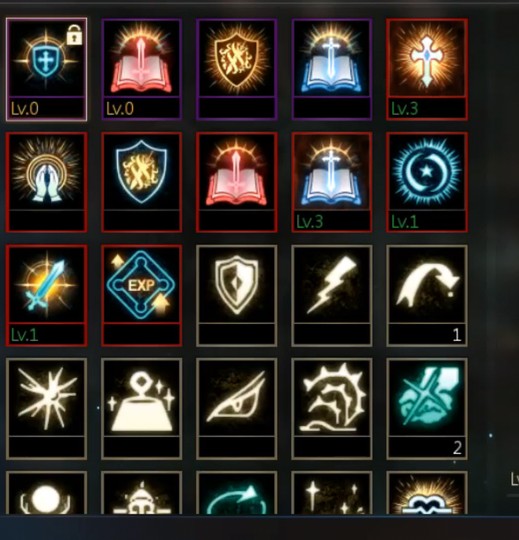The height and width of the screenshot is (540, 519).
Task: Select the blue-outlined flame shield icon
Action: click(142, 182)
